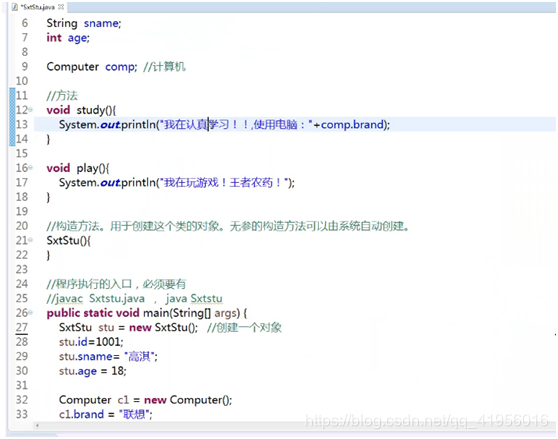Image resolution: width=558 pixels, height=439 pixels.
Task: Collapse the SxtStu() constructor at line 21
Action: 31,240
